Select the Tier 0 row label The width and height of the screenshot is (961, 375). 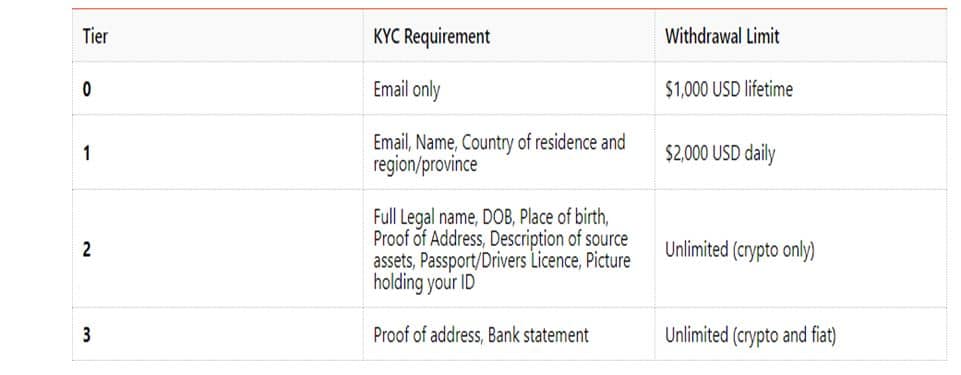tap(86, 89)
